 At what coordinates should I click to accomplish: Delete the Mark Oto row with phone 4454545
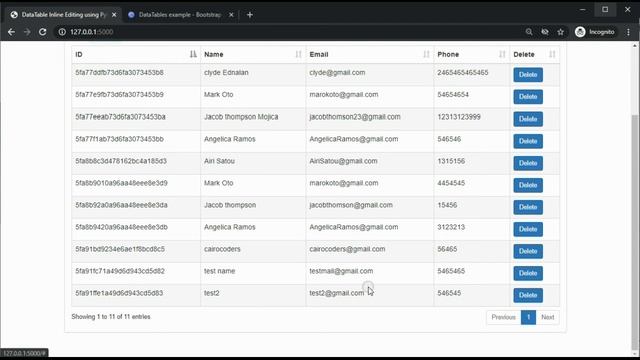[528, 185]
